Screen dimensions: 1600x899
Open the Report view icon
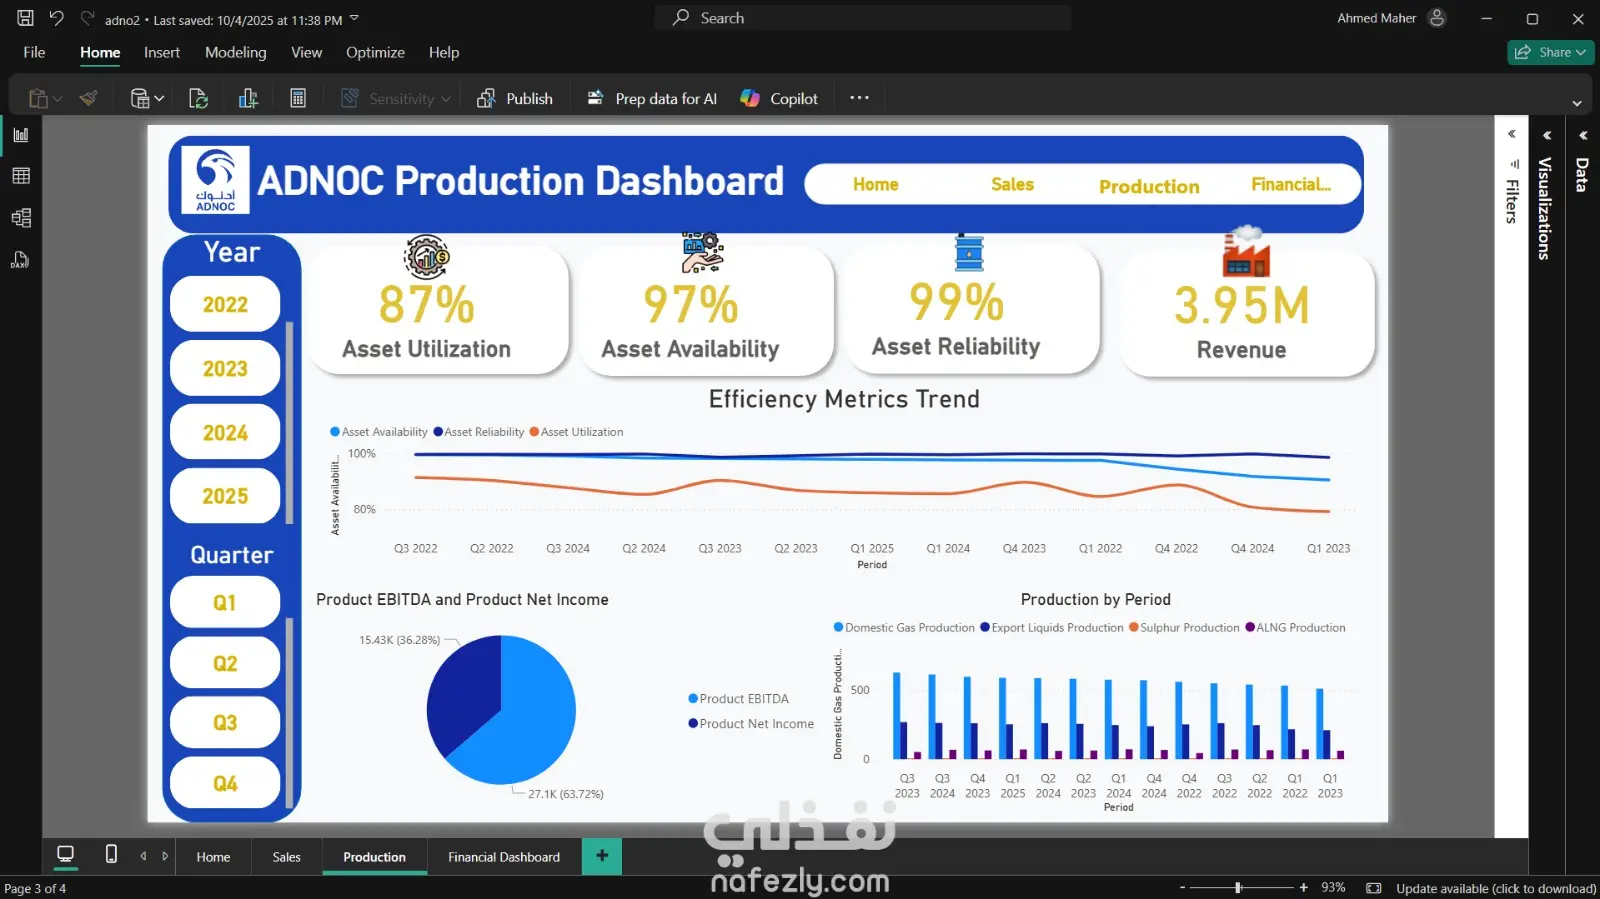click(x=21, y=135)
